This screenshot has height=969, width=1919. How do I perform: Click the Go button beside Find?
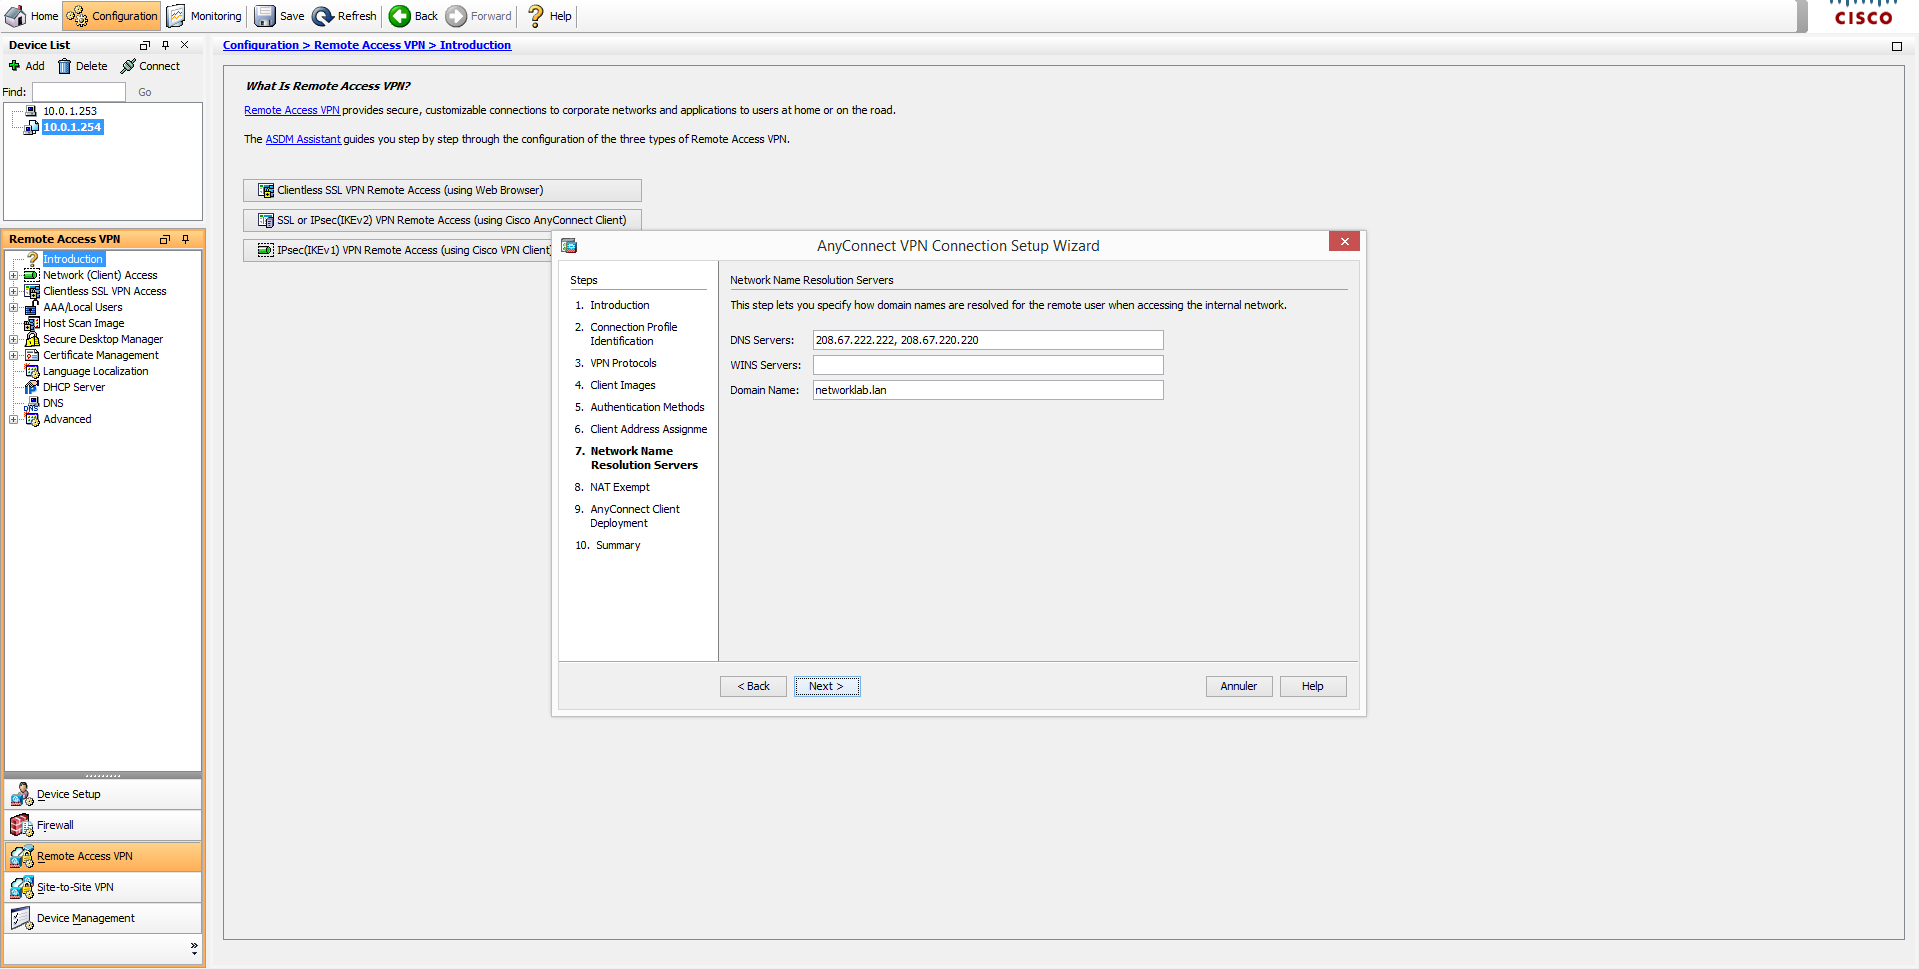pyautogui.click(x=145, y=92)
